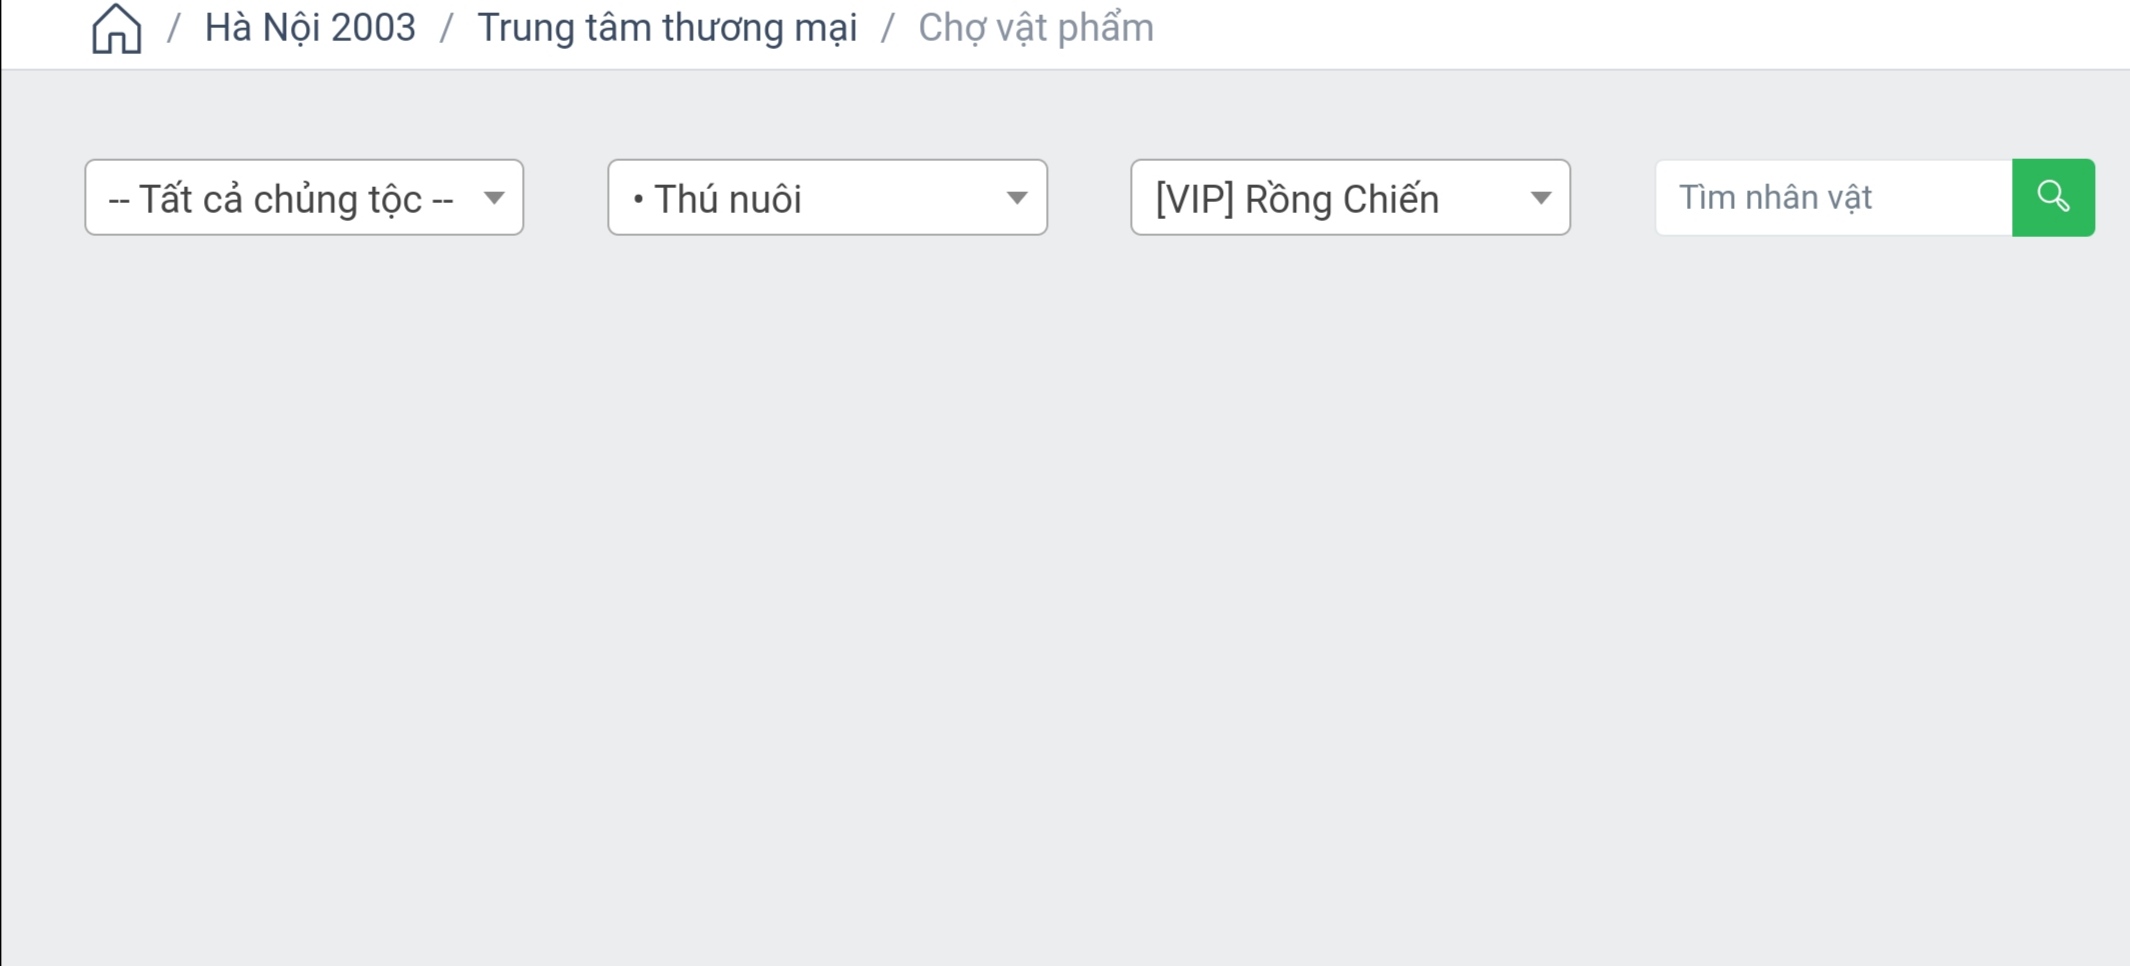Click the arrow on the race dropdown
Image resolution: width=2130 pixels, height=966 pixels.
click(494, 198)
